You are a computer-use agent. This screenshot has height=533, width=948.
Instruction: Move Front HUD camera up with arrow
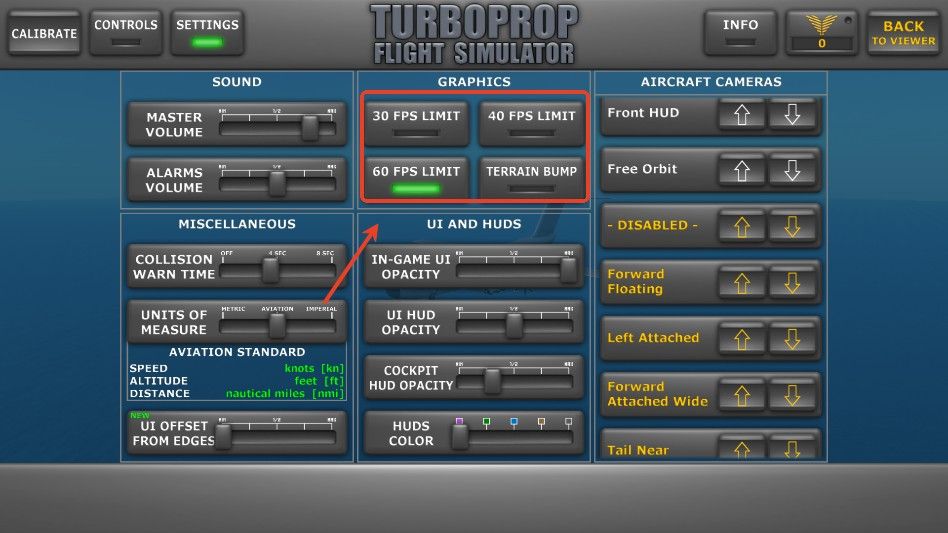pos(741,115)
